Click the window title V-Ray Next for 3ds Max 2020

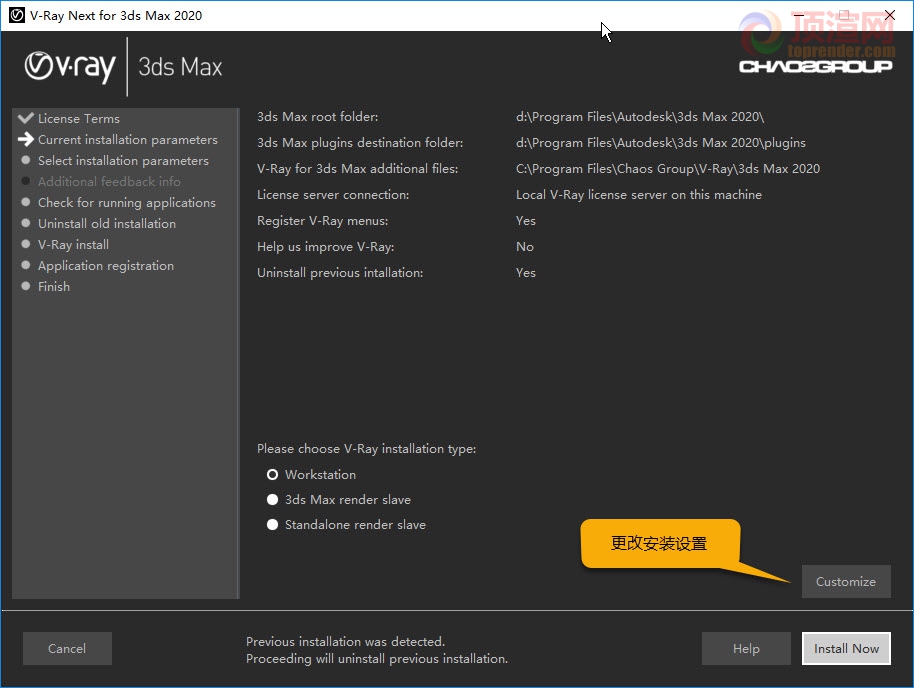point(116,16)
